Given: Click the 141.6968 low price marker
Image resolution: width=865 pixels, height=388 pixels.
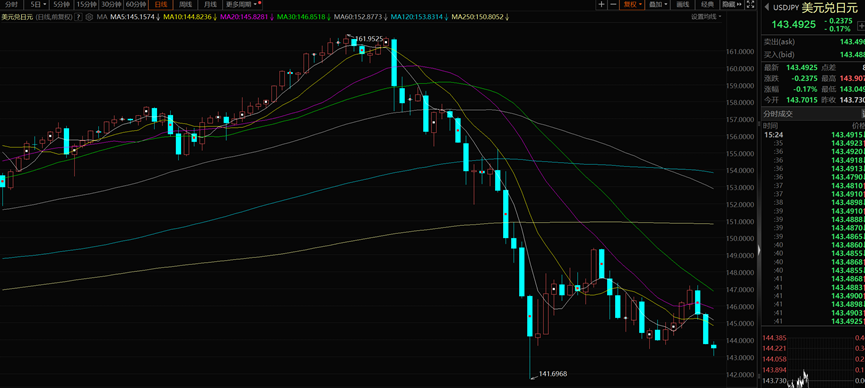Looking at the screenshot, I should click(552, 374).
